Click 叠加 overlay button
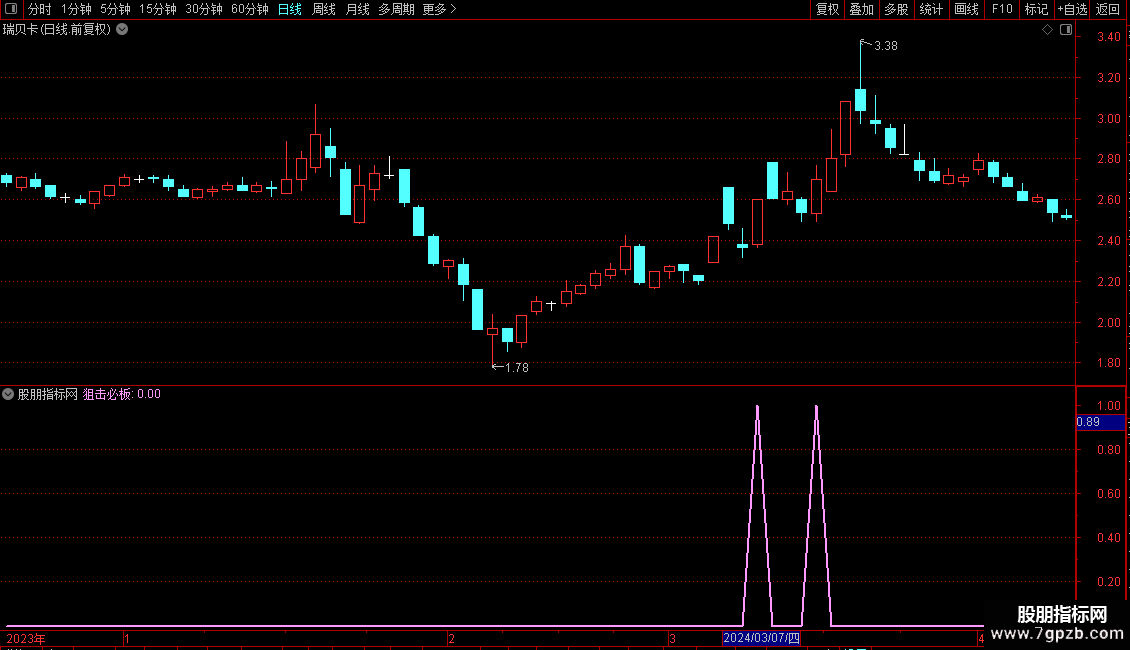This screenshot has height=650, width=1130. point(861,9)
